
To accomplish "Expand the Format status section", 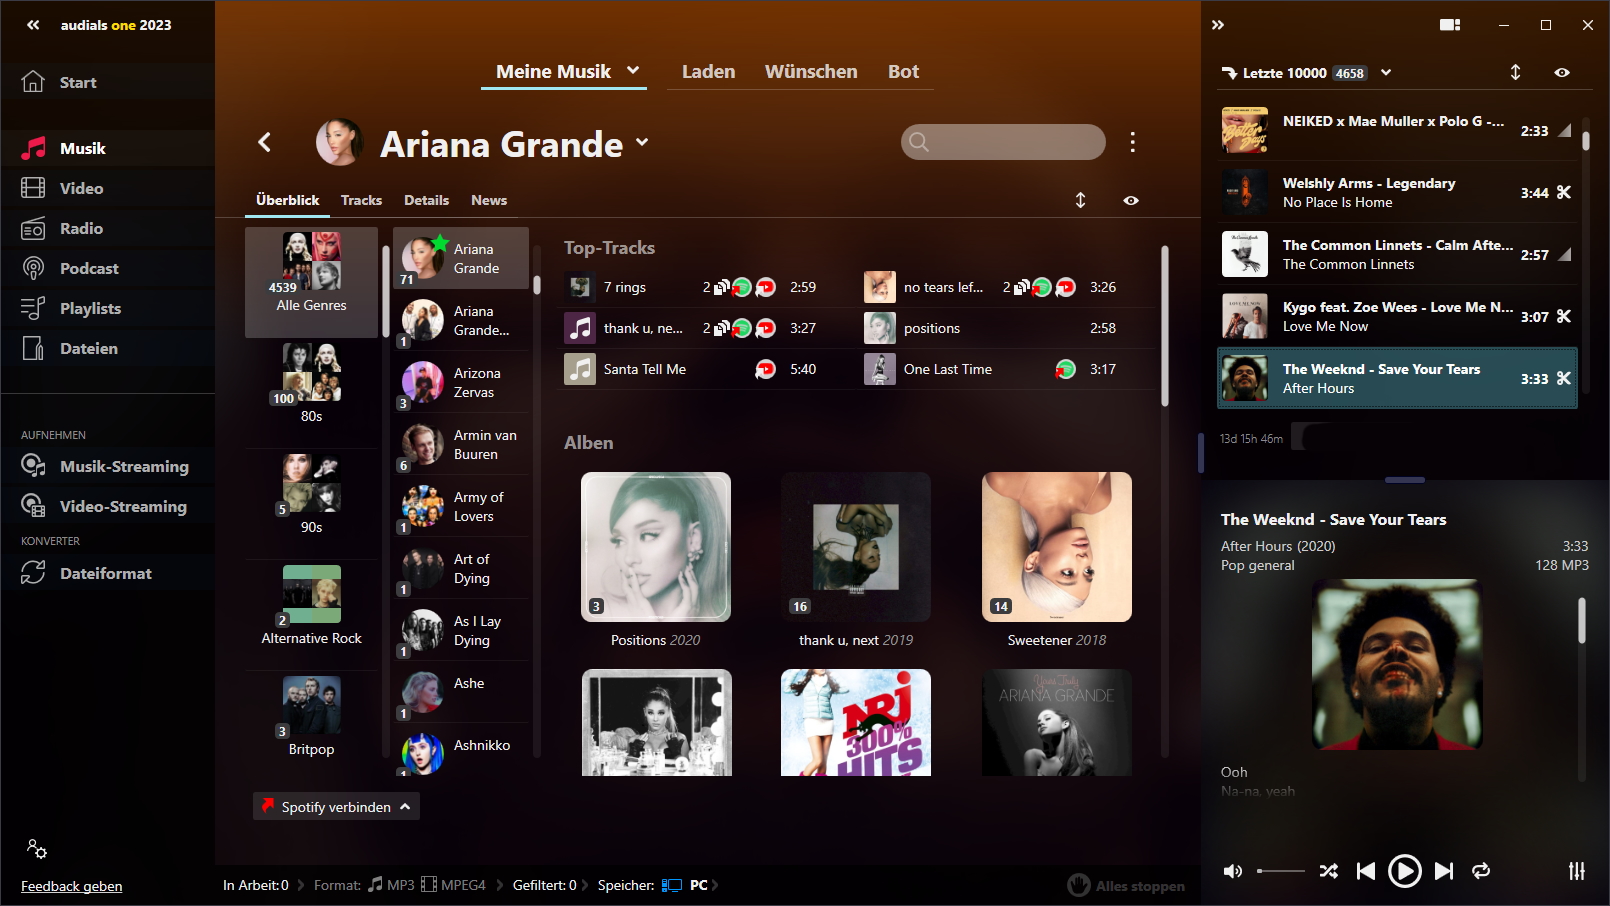I will point(500,885).
